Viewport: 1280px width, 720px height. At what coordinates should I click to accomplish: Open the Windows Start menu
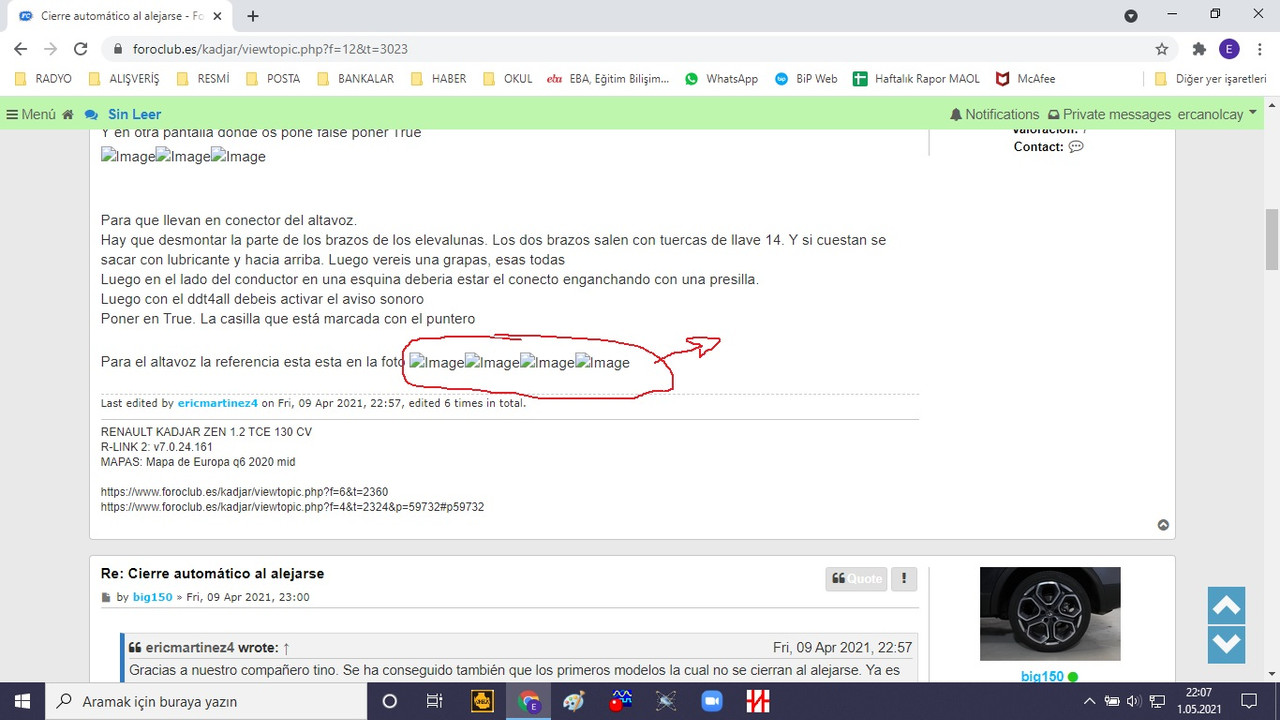[22, 701]
